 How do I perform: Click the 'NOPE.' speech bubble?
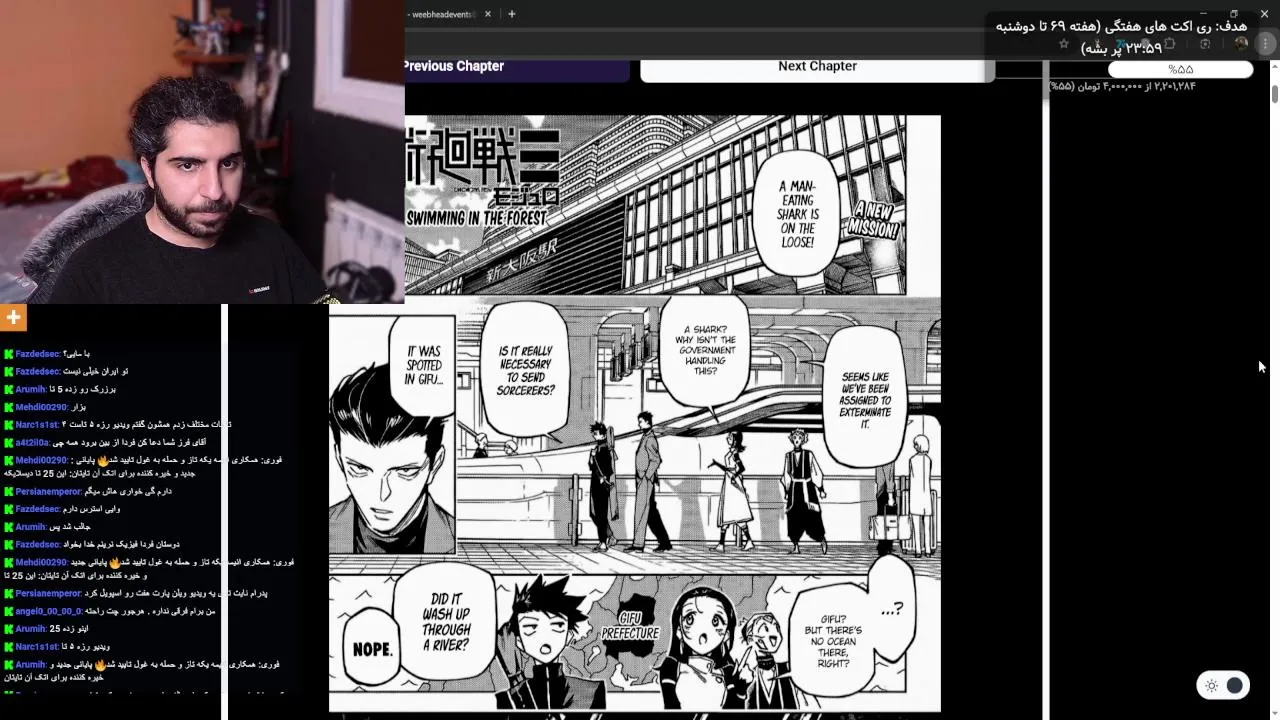pyautogui.click(x=372, y=649)
